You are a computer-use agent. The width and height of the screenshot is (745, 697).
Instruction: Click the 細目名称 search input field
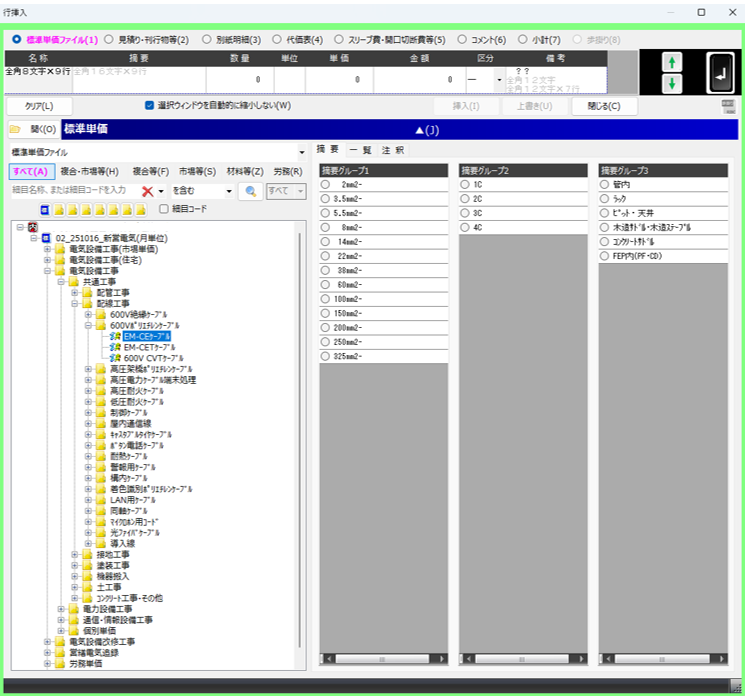(72, 191)
